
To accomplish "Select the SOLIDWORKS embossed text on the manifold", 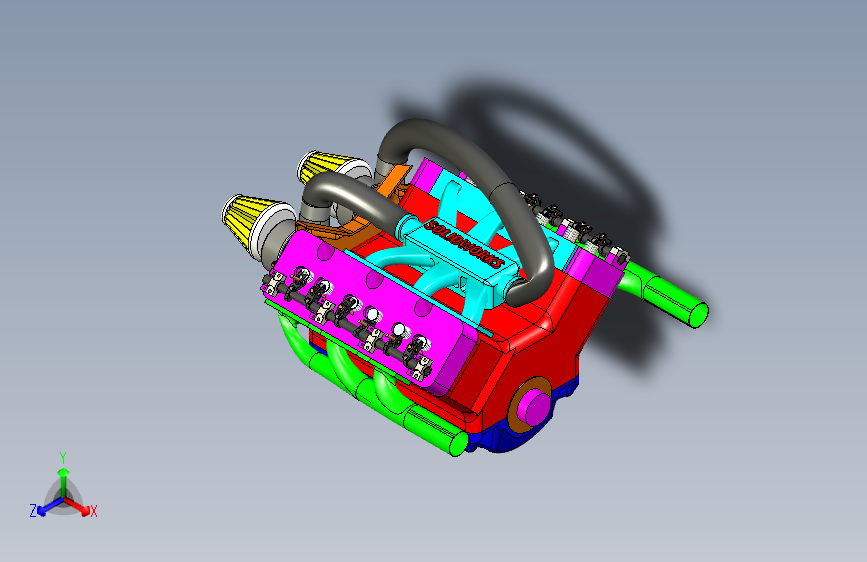I will pyautogui.click(x=464, y=244).
